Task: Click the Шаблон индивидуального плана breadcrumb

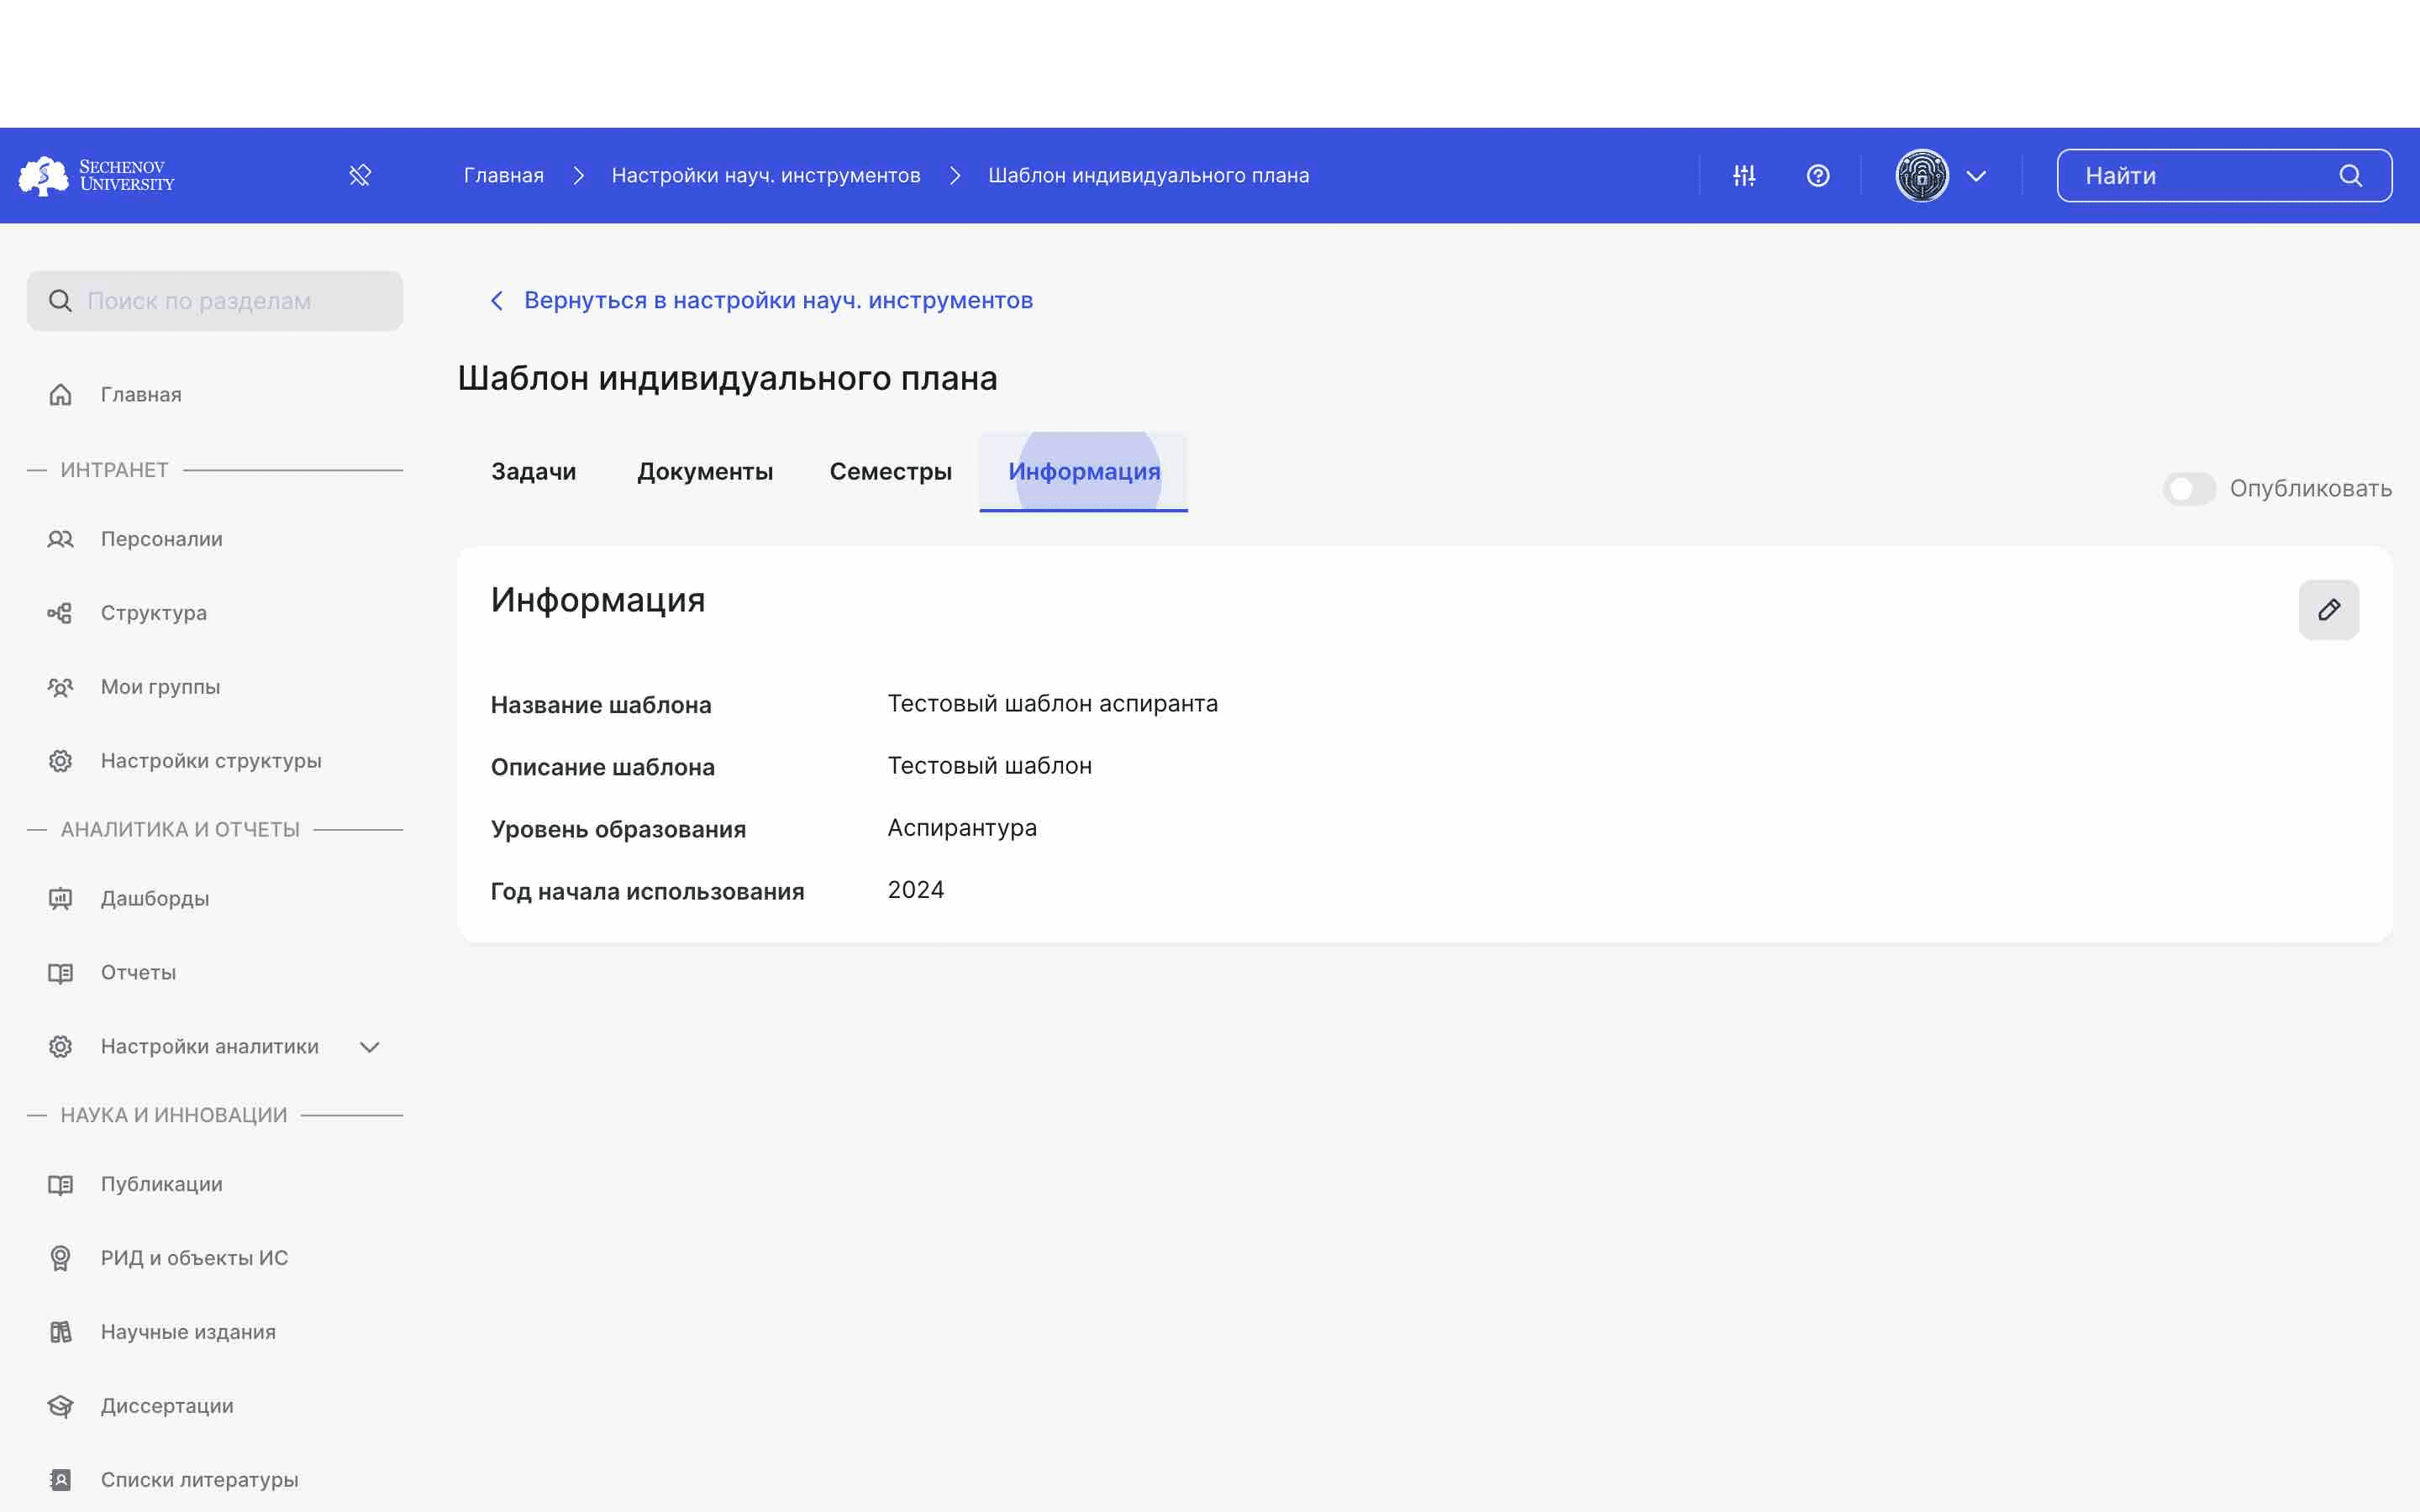Action: tap(1148, 176)
